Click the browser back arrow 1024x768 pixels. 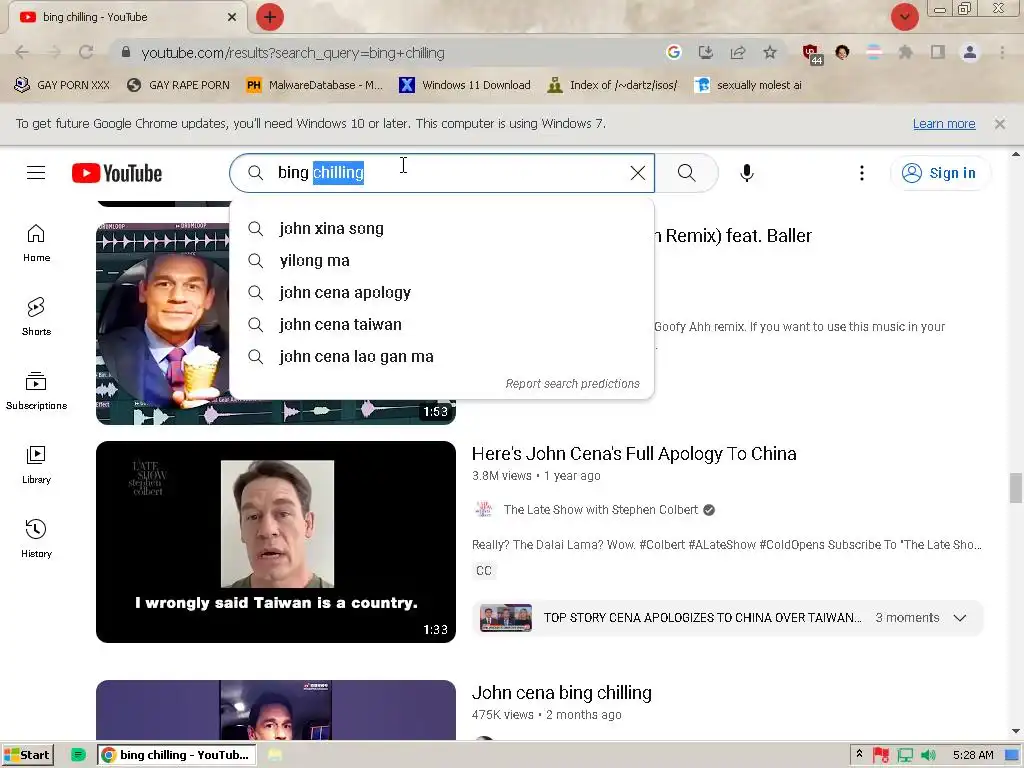point(22,52)
